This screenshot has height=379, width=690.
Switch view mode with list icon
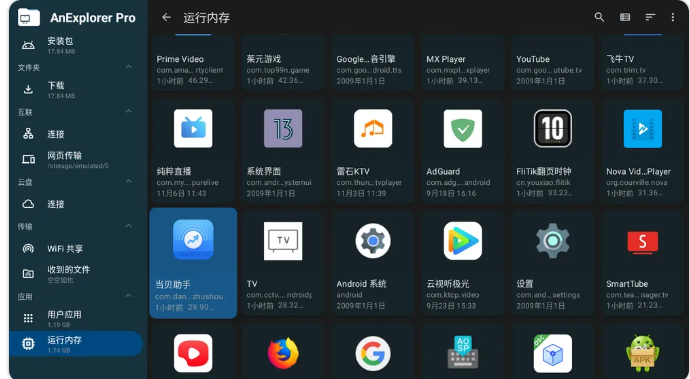tap(625, 17)
